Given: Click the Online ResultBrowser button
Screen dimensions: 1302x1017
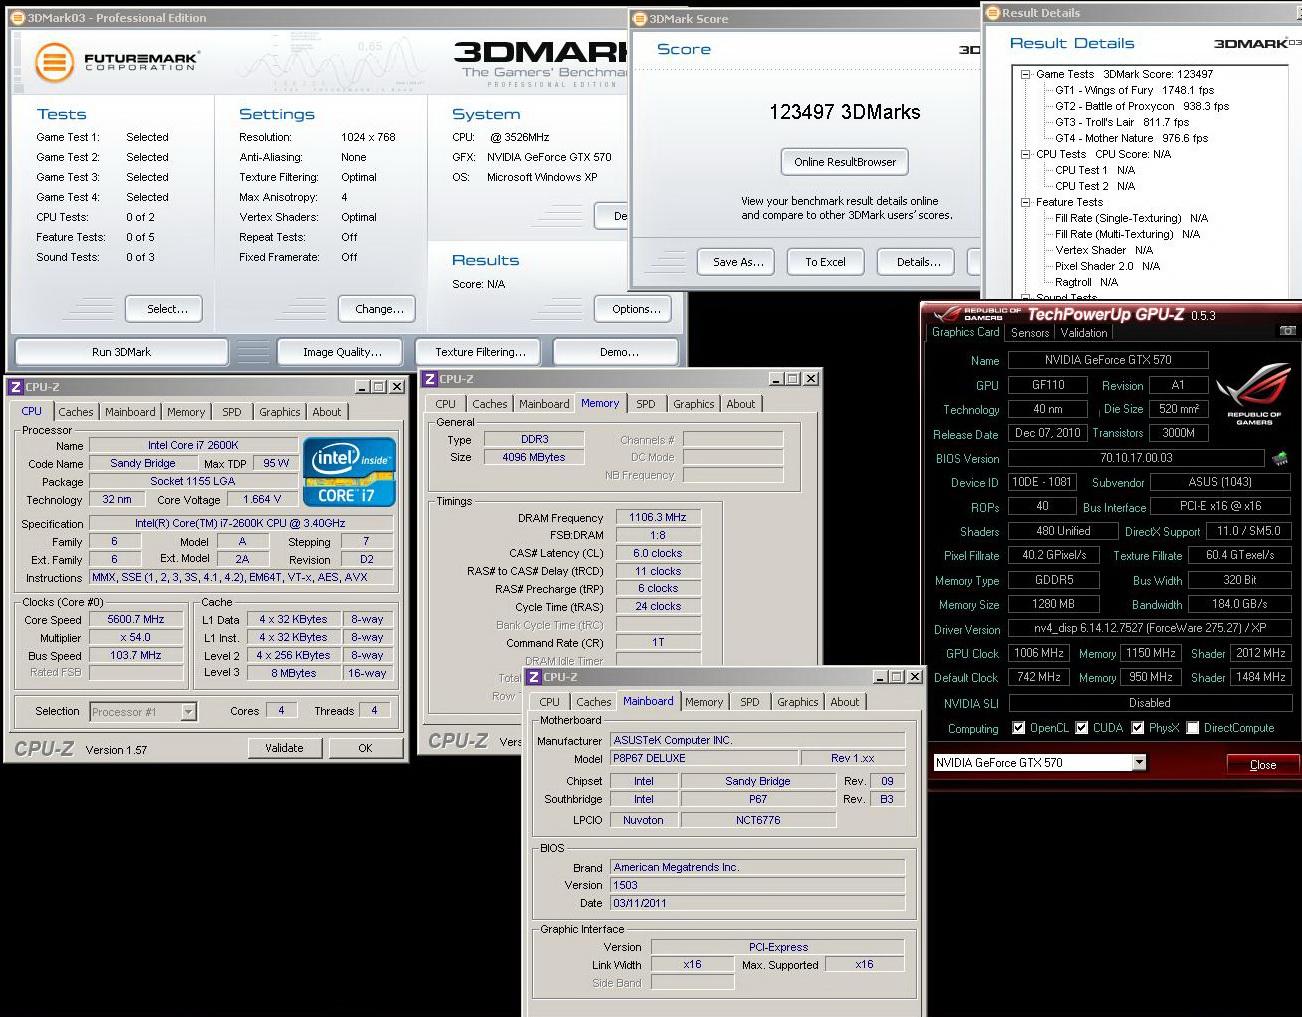Looking at the screenshot, I should click(845, 162).
